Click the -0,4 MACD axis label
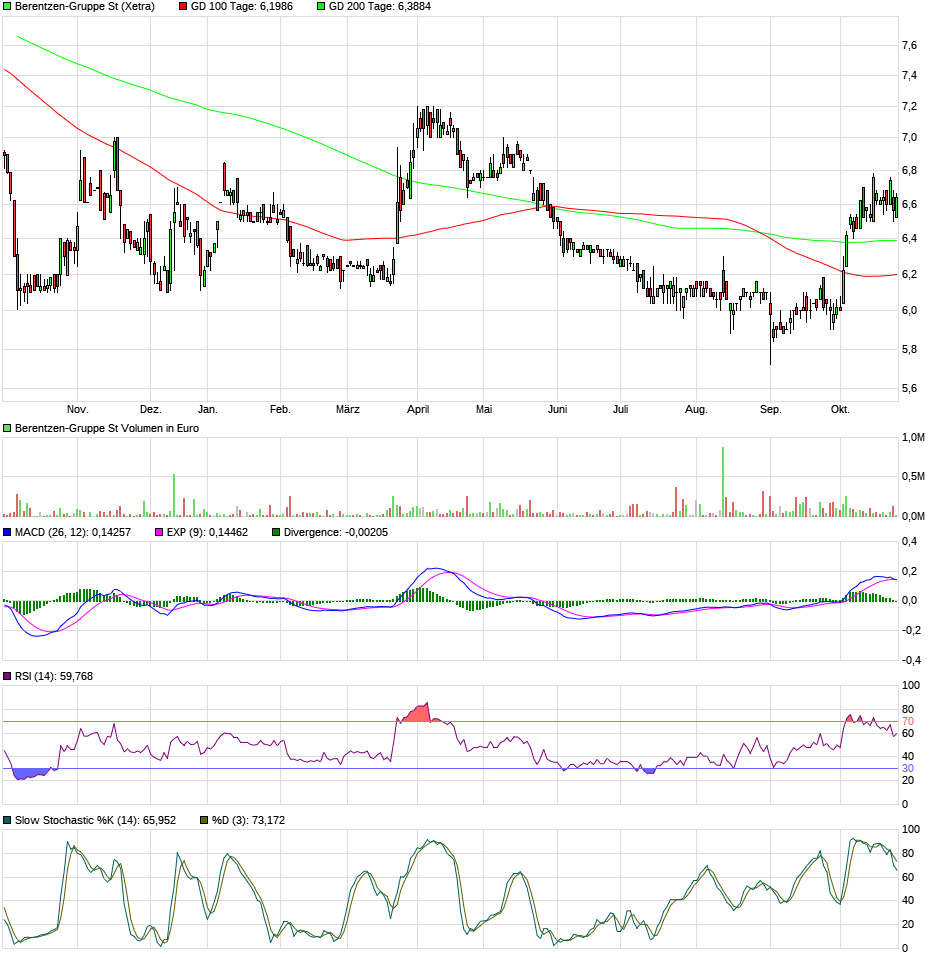The image size is (940, 958). [909, 660]
